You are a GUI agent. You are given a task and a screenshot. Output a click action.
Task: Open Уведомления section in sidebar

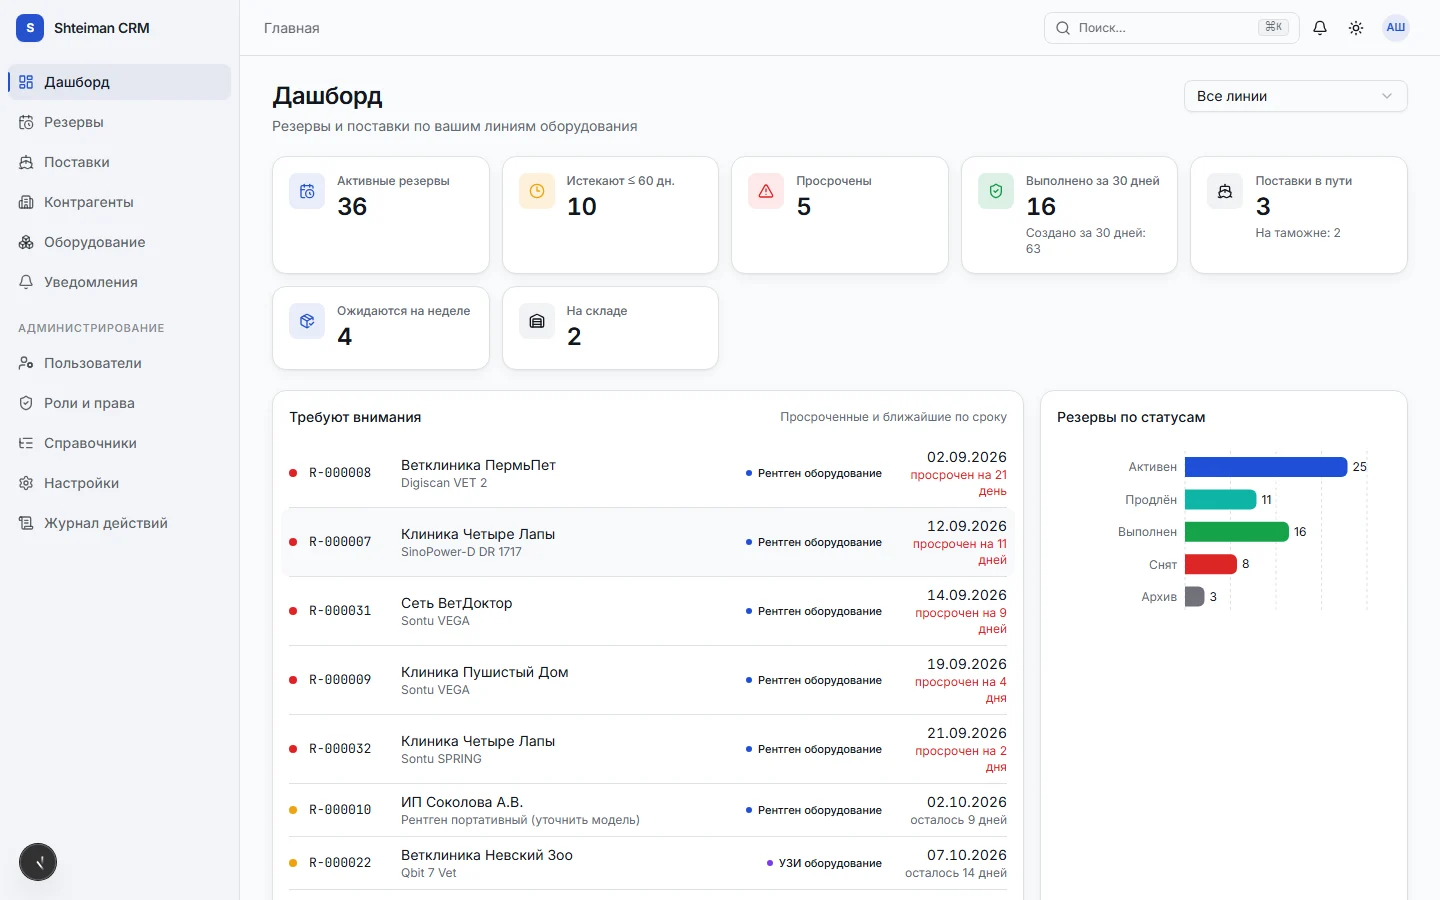tap(120, 282)
